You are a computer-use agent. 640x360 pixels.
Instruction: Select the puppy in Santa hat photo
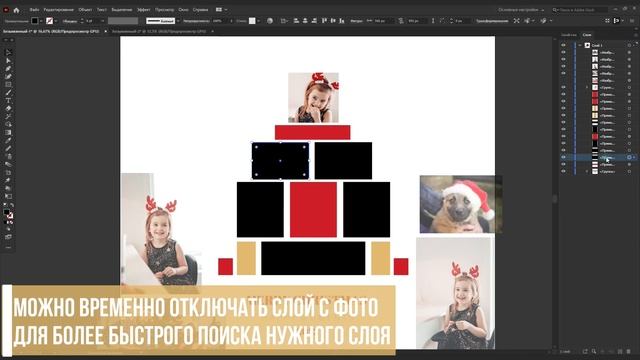click(x=461, y=204)
